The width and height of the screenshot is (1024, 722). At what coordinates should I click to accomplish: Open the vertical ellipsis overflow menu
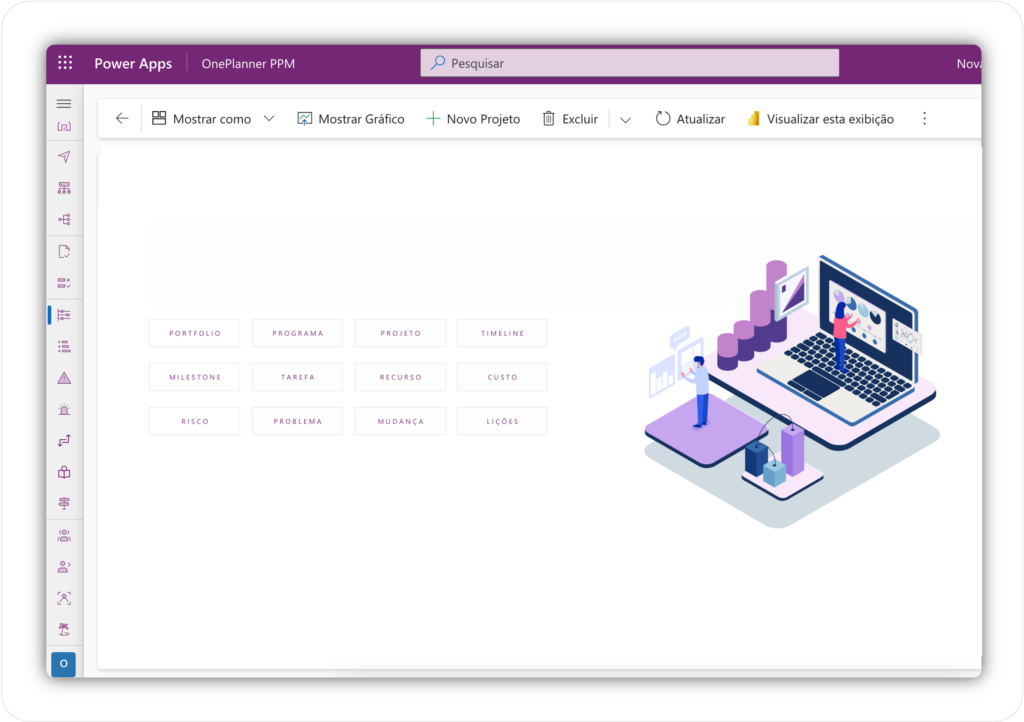click(x=924, y=118)
